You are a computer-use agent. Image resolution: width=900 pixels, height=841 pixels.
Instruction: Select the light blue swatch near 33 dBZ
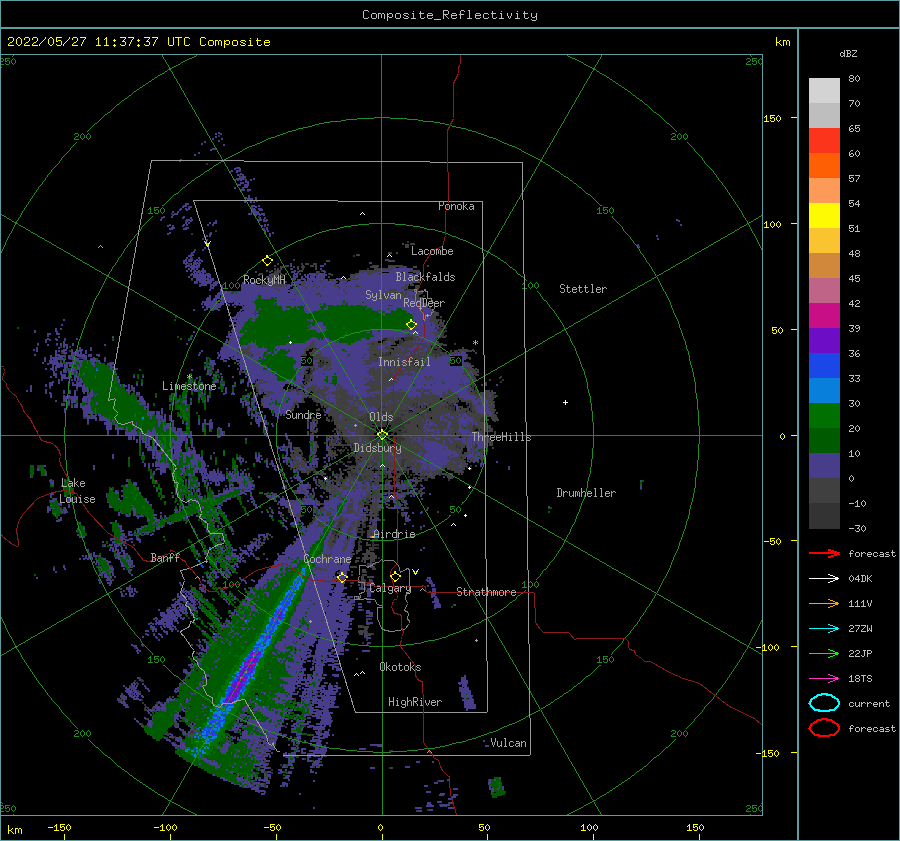click(824, 391)
